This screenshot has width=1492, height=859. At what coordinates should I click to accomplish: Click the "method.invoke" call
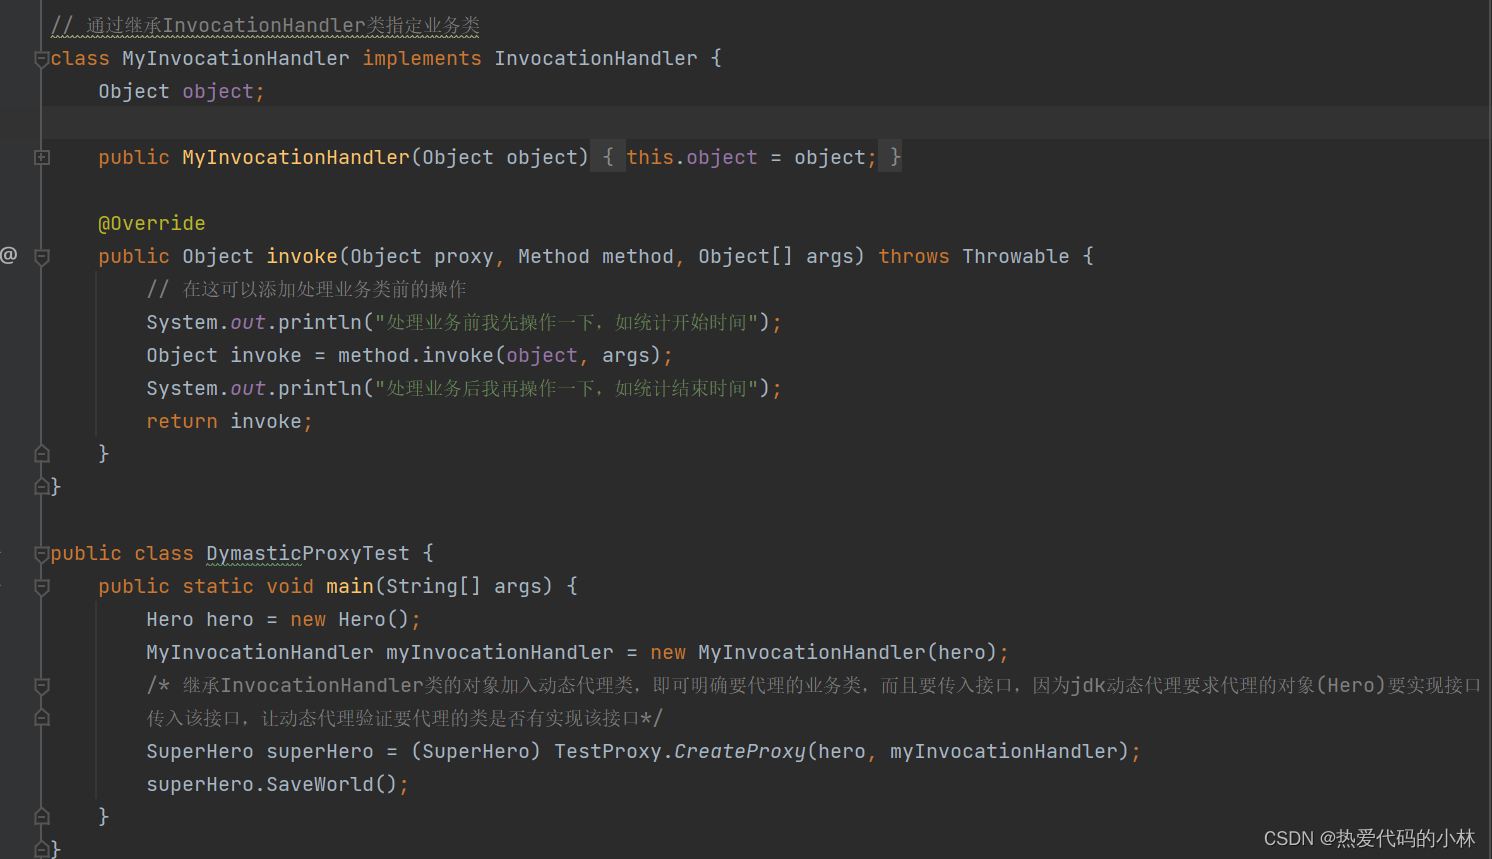[x=416, y=355]
